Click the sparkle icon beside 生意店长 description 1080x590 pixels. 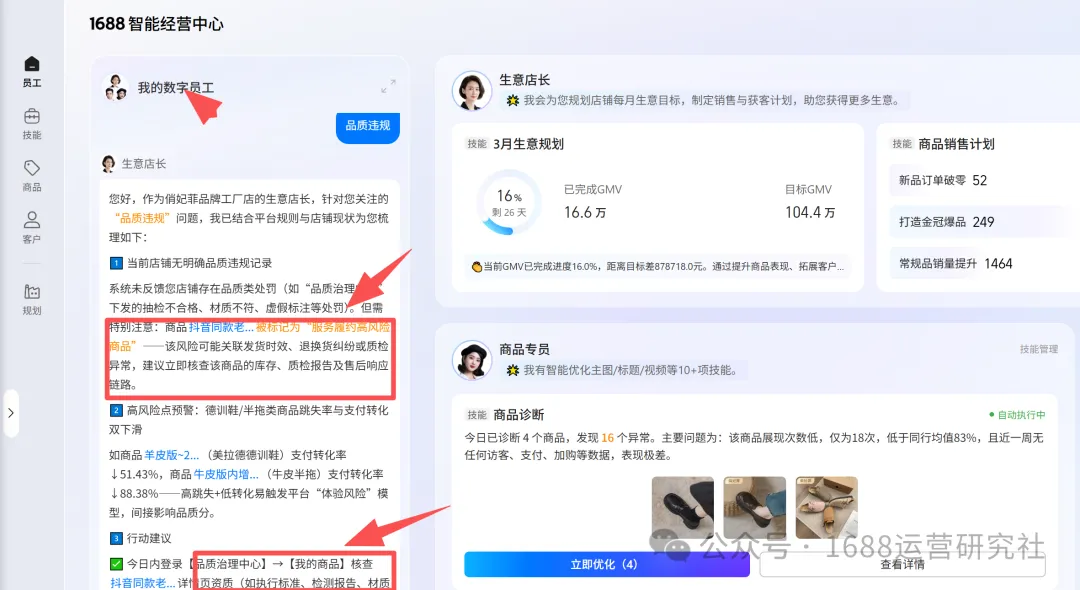click(x=512, y=101)
